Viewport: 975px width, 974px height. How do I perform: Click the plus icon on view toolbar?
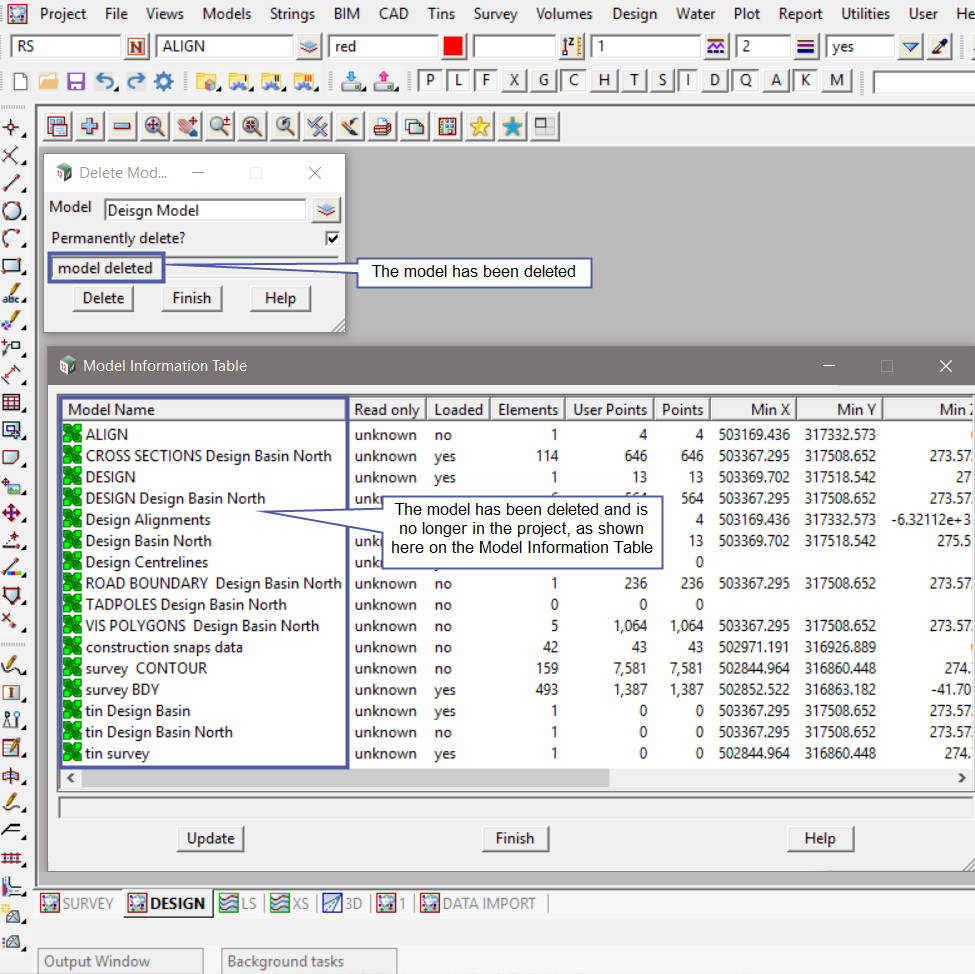[90, 126]
